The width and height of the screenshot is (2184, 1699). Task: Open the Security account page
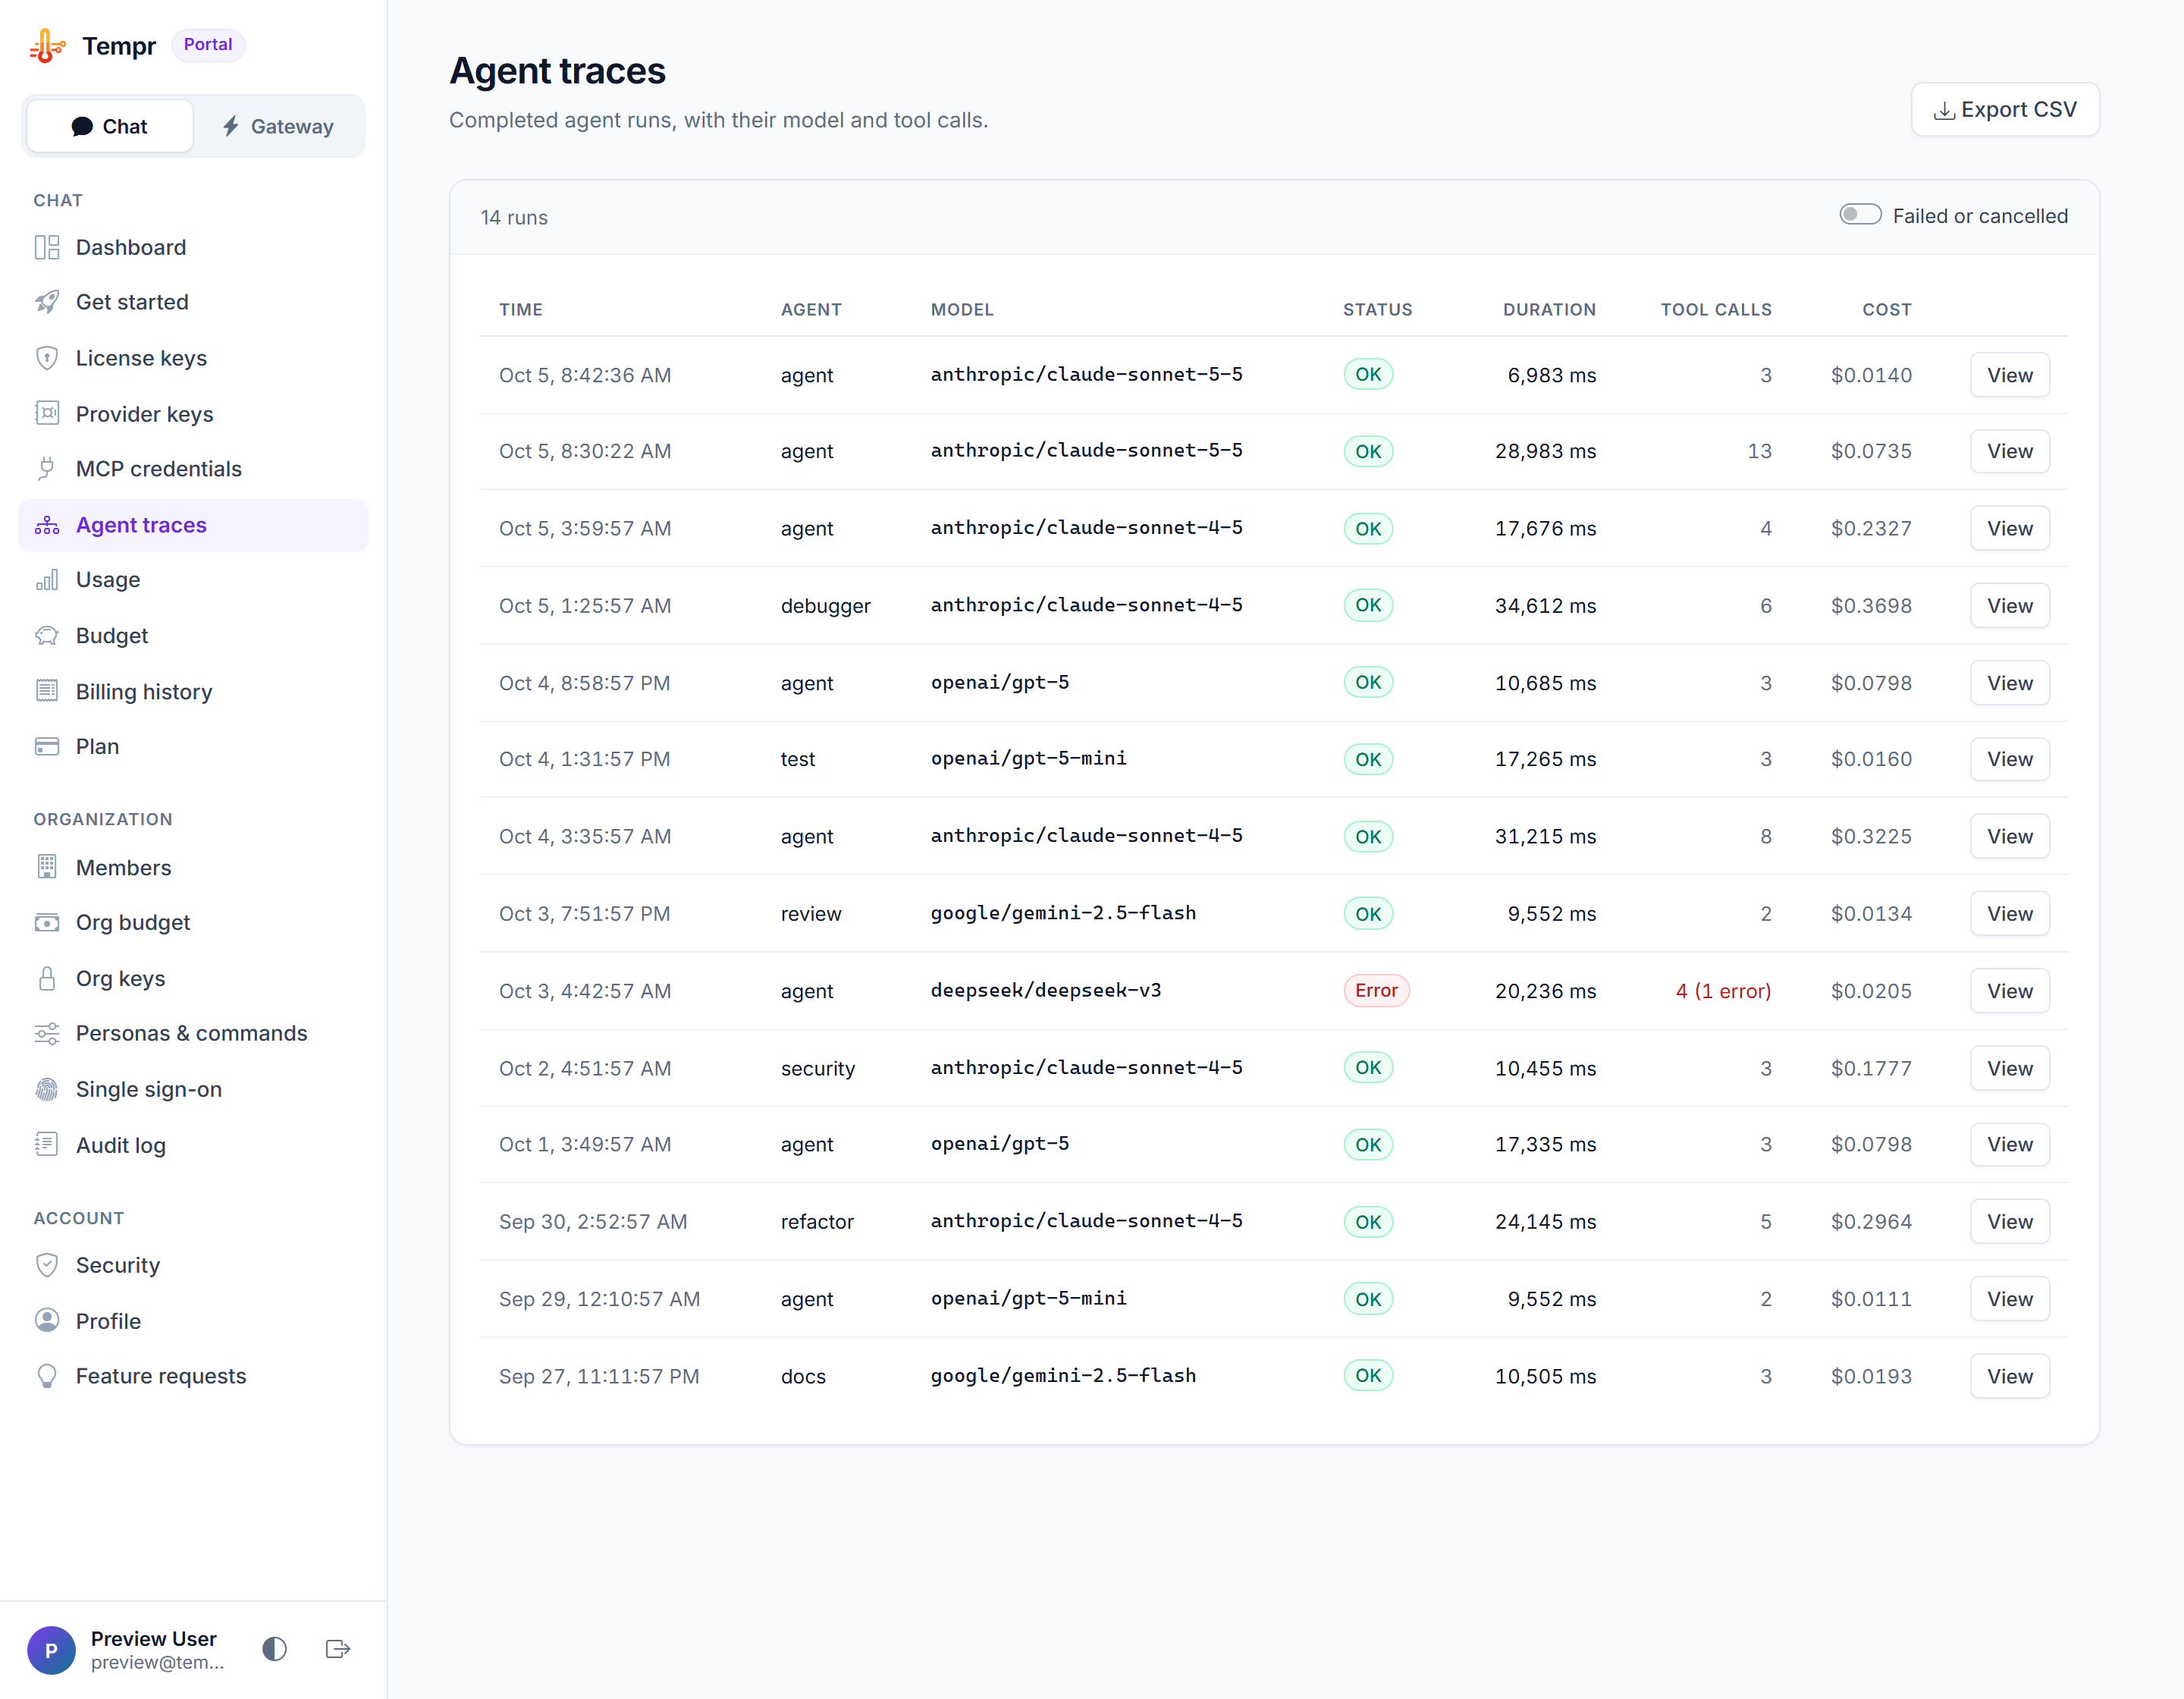[193, 1265]
